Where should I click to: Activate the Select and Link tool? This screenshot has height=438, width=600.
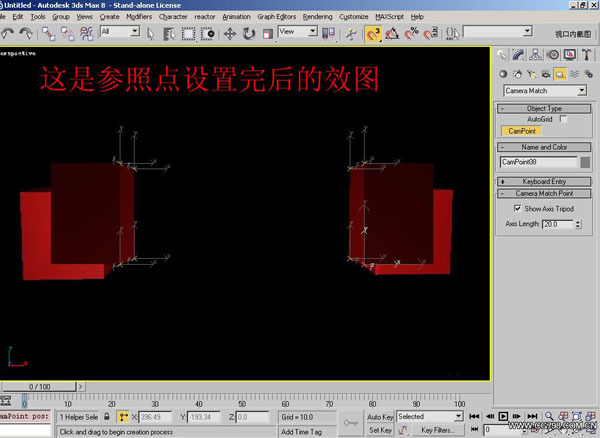click(x=49, y=34)
